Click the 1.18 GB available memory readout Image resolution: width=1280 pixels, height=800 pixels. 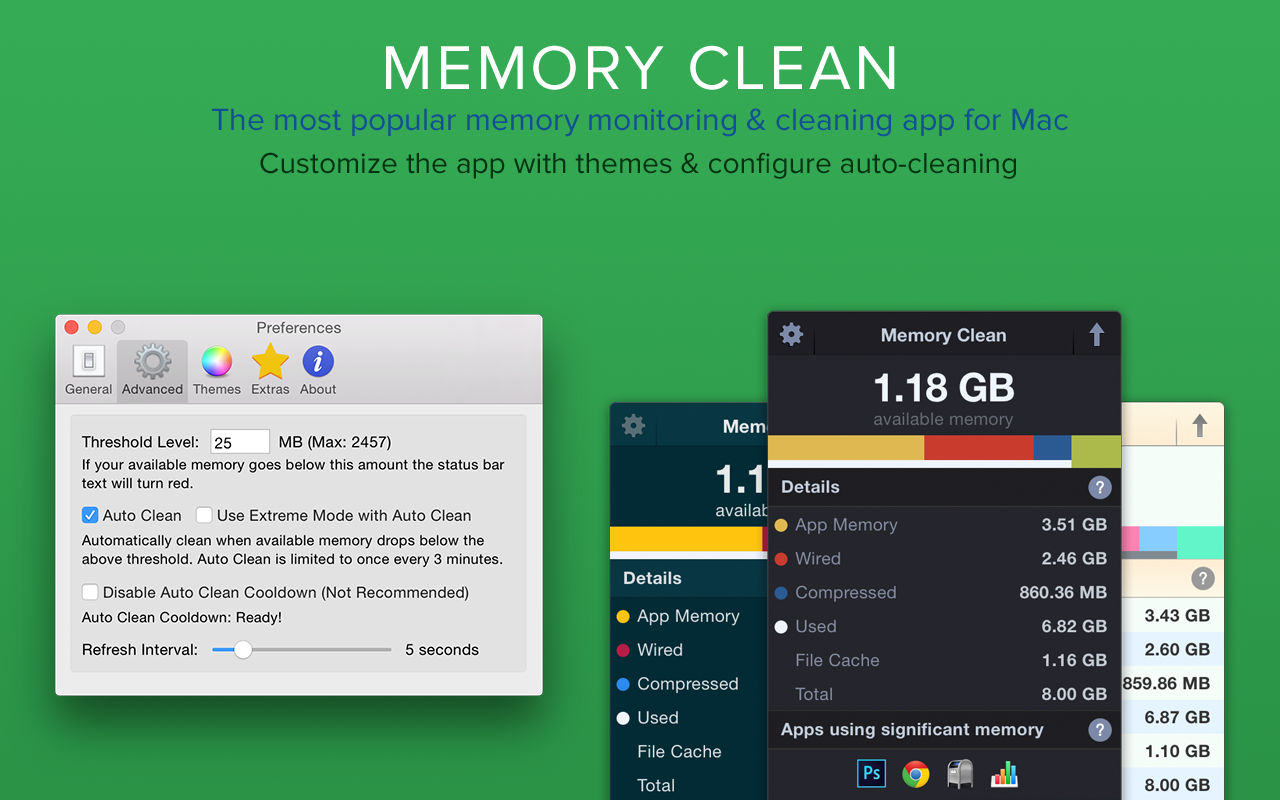944,388
